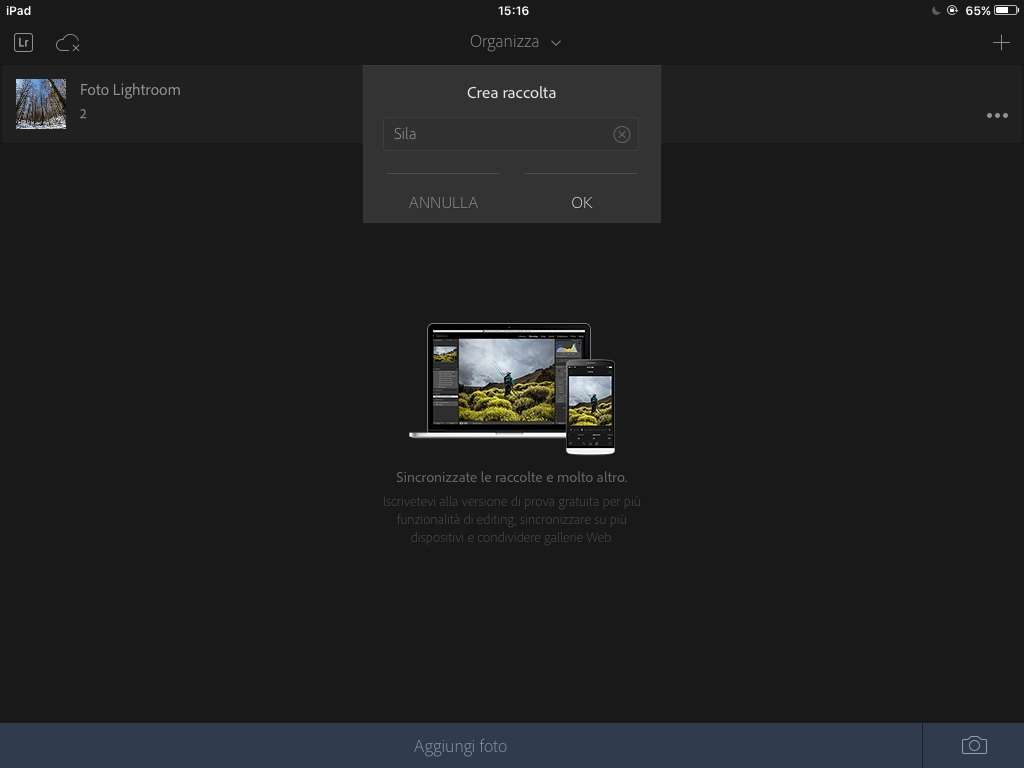Image resolution: width=1024 pixels, height=768 pixels.
Task: Clear the collection name text
Action: coord(621,134)
